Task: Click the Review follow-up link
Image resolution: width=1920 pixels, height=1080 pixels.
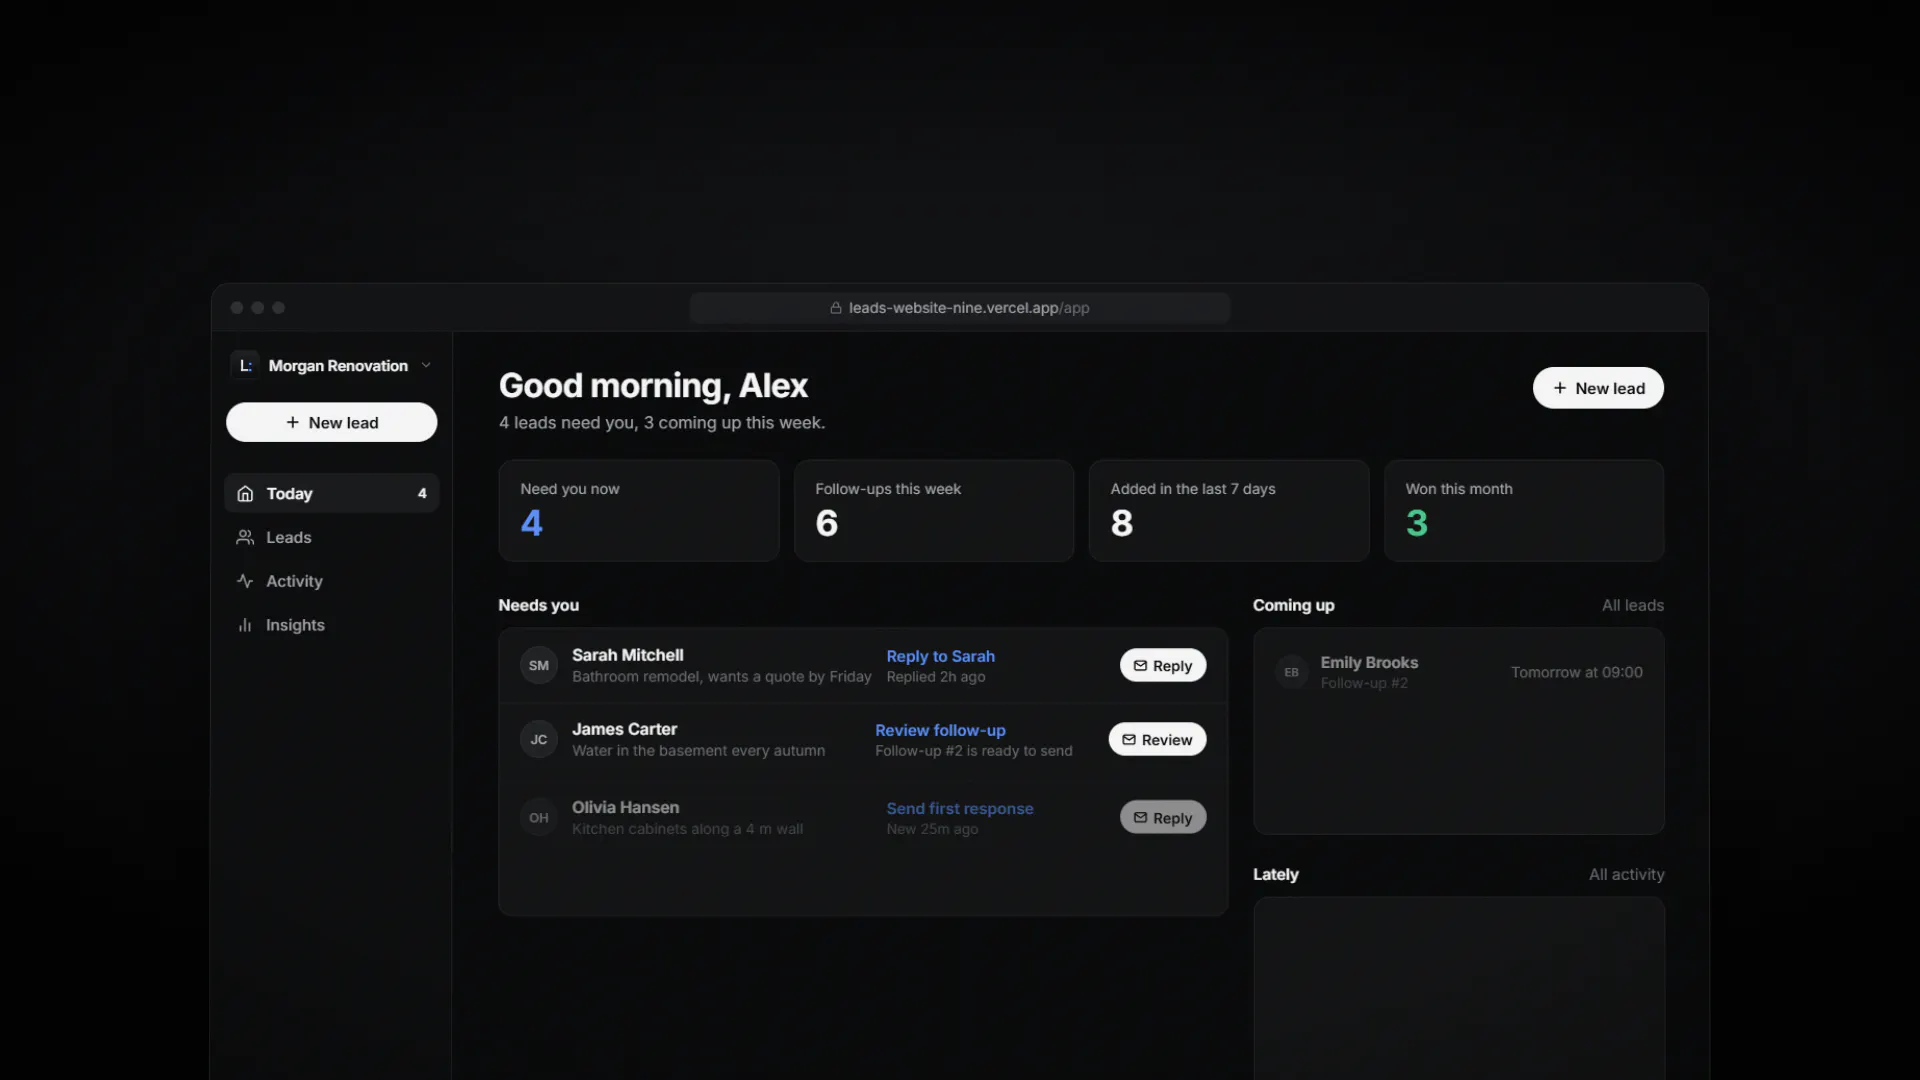Action: (940, 730)
